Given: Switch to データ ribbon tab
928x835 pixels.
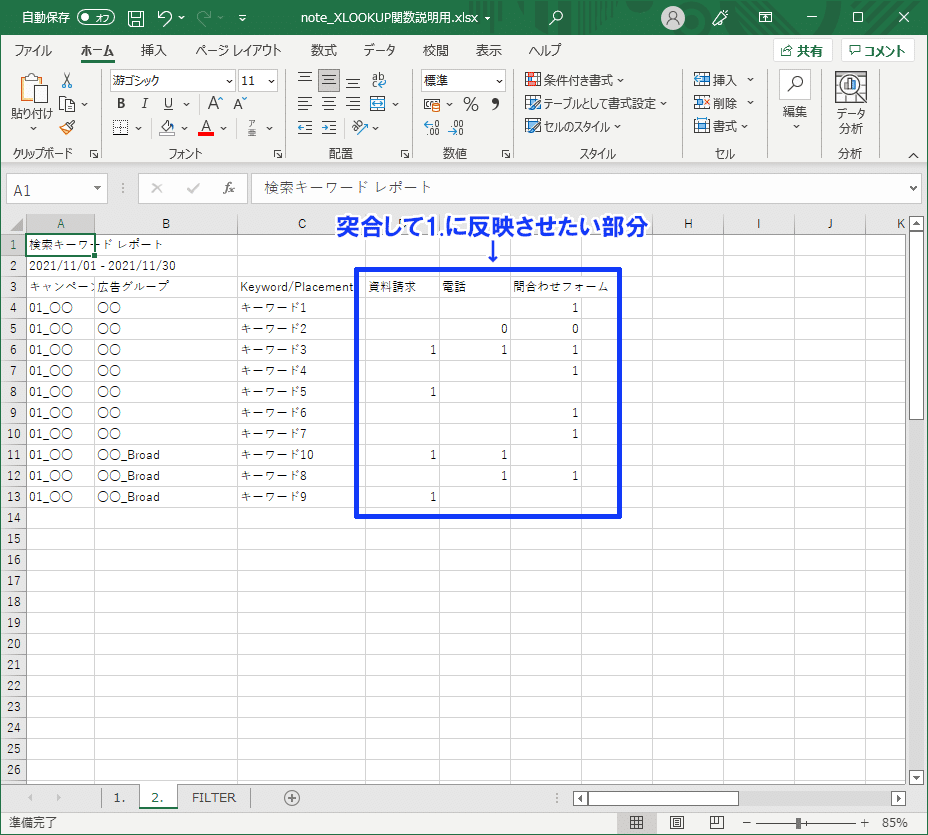Looking at the screenshot, I should click(x=379, y=51).
